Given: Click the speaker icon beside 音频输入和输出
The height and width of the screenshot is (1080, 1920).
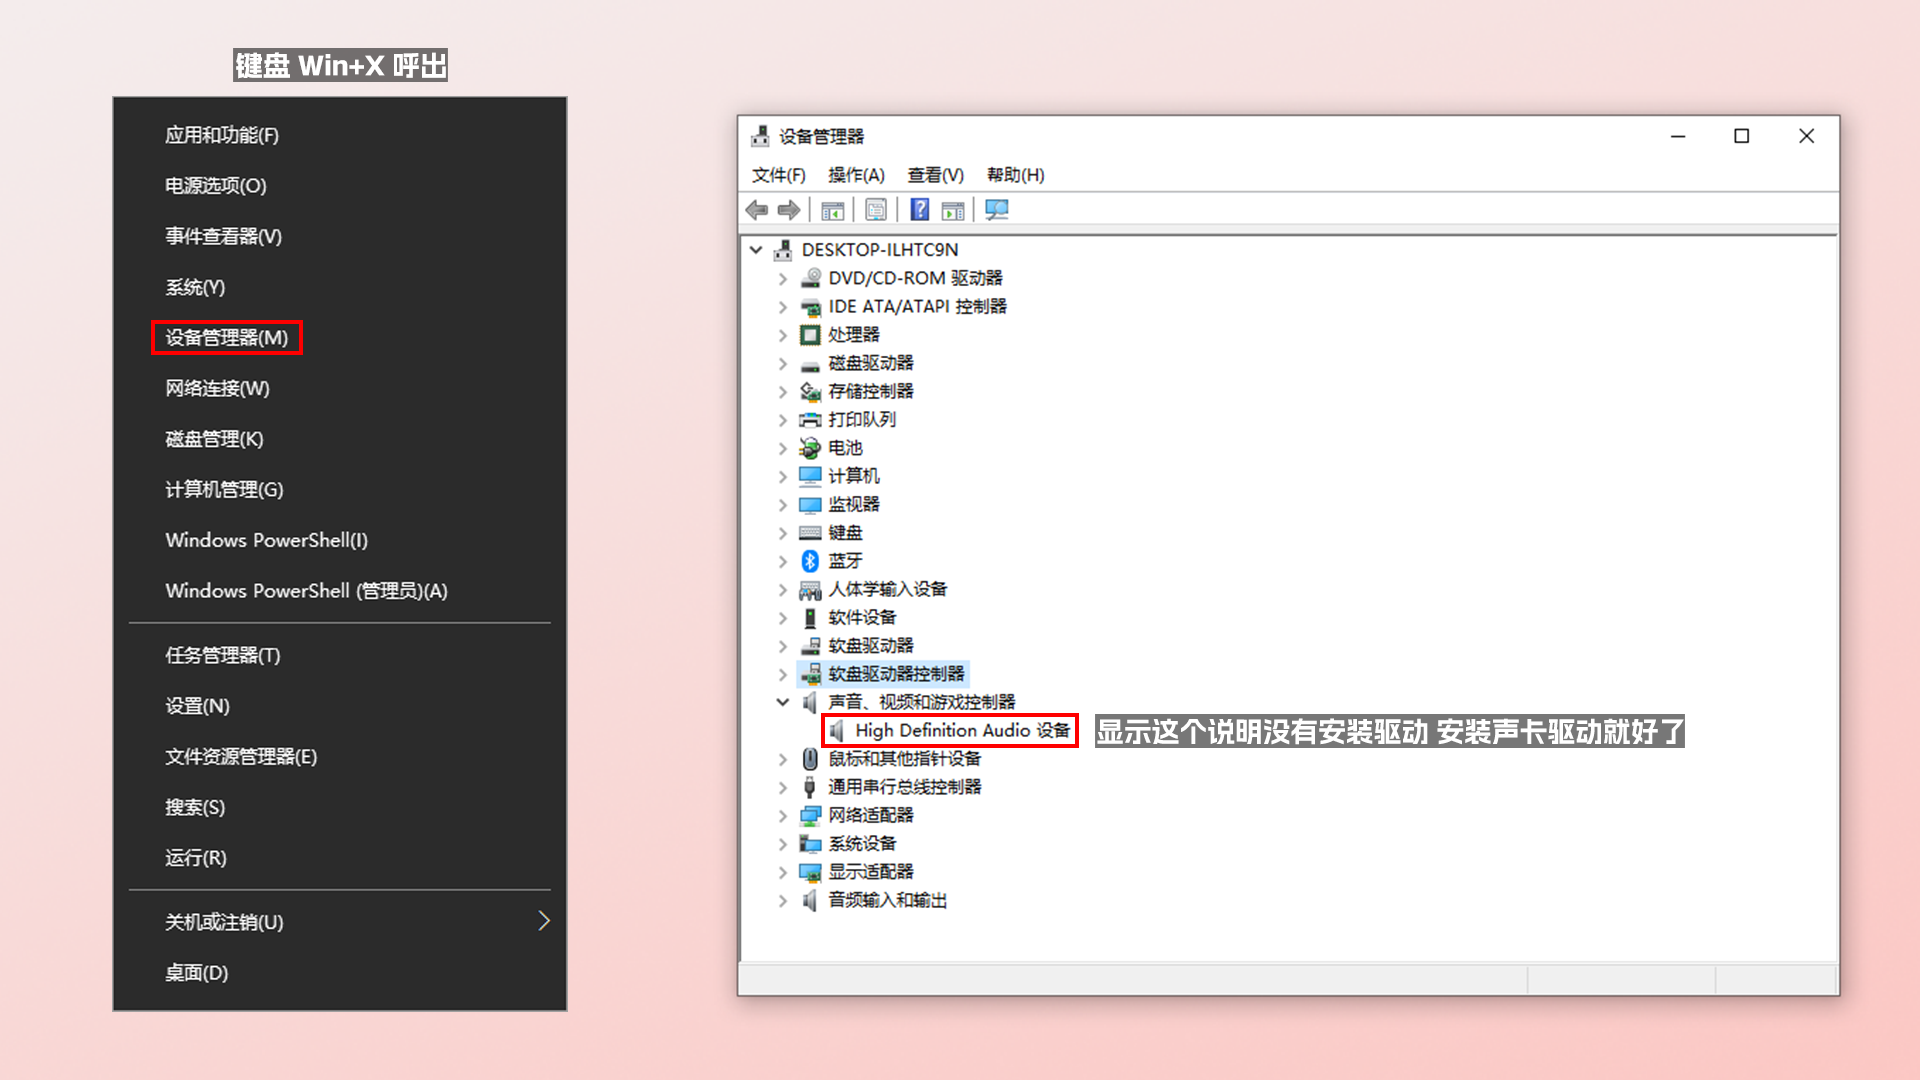Looking at the screenshot, I should pyautogui.click(x=810, y=901).
